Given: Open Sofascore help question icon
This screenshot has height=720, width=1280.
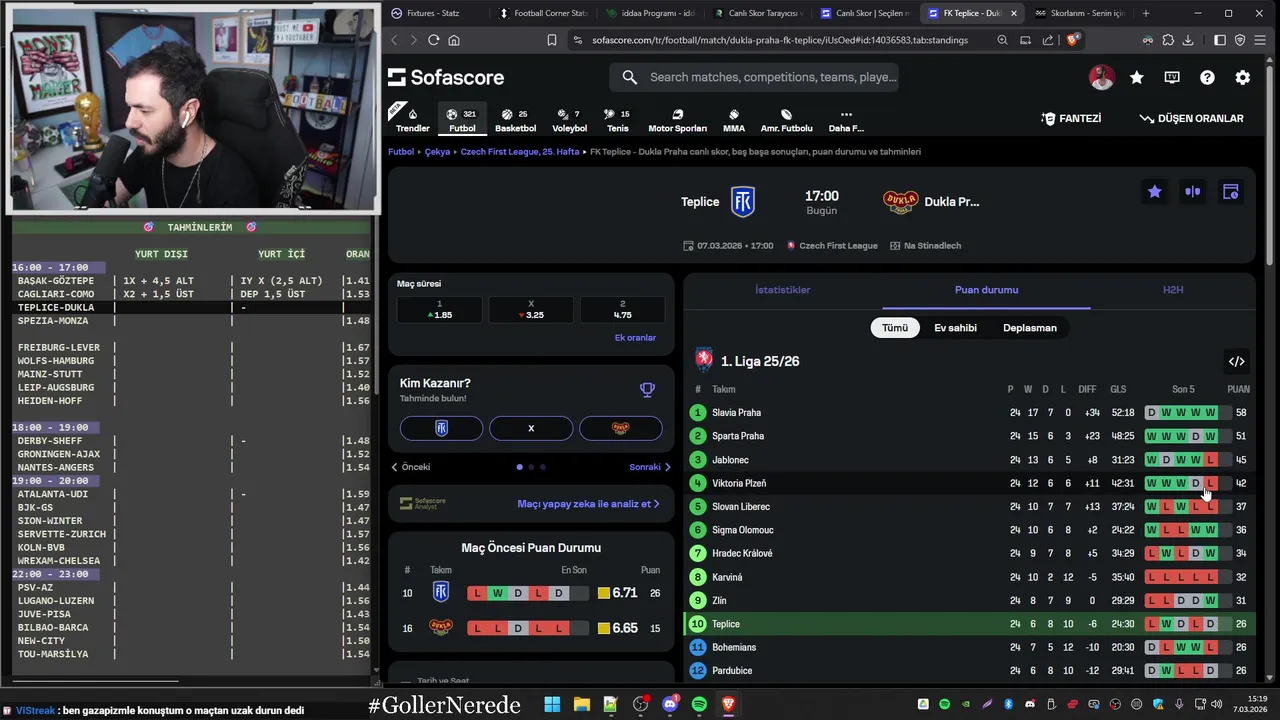Looking at the screenshot, I should 1207,77.
